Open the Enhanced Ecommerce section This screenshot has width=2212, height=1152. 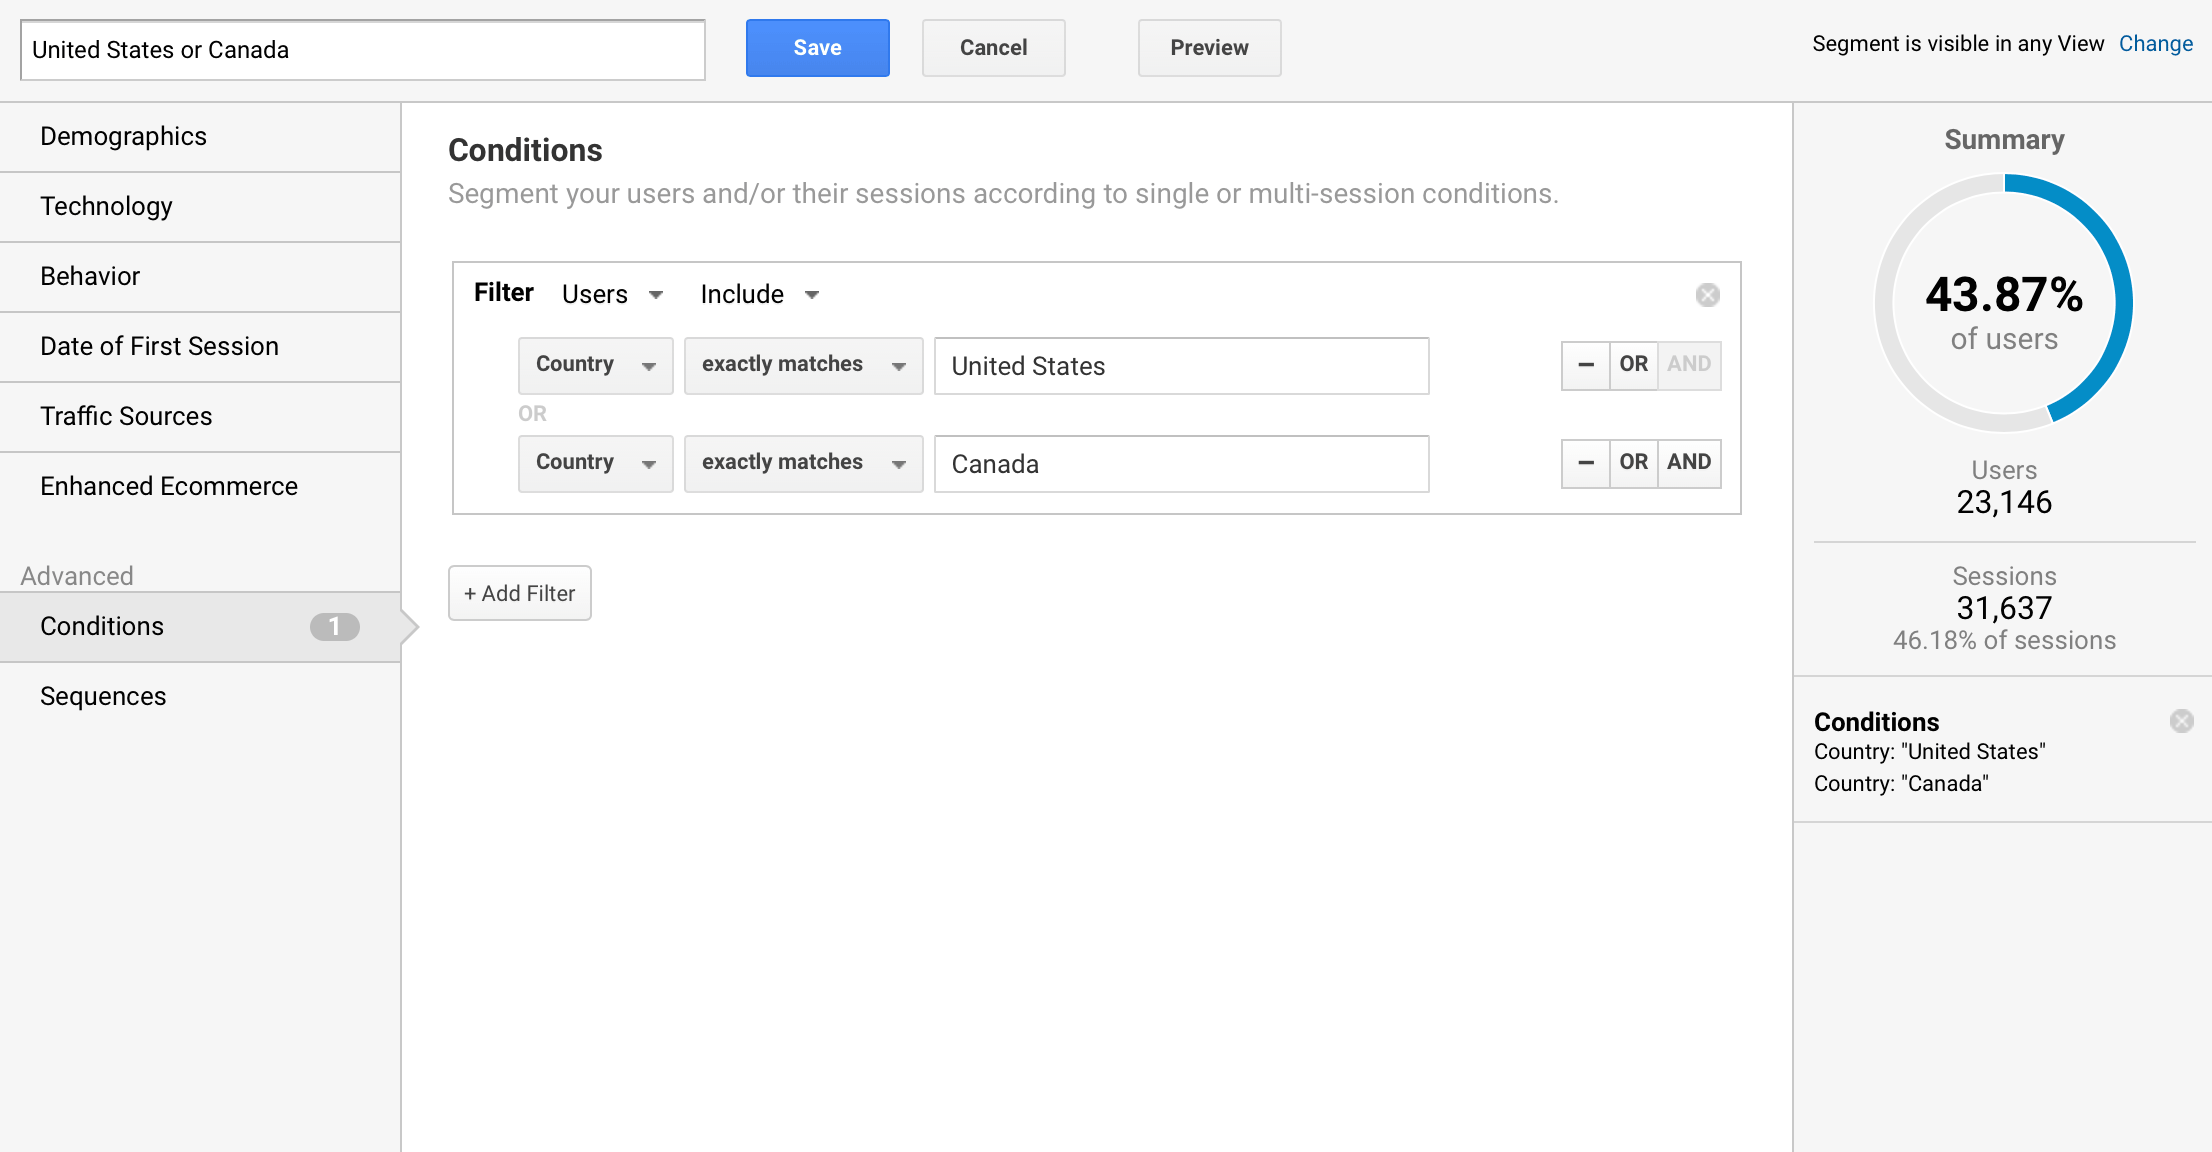click(x=169, y=486)
